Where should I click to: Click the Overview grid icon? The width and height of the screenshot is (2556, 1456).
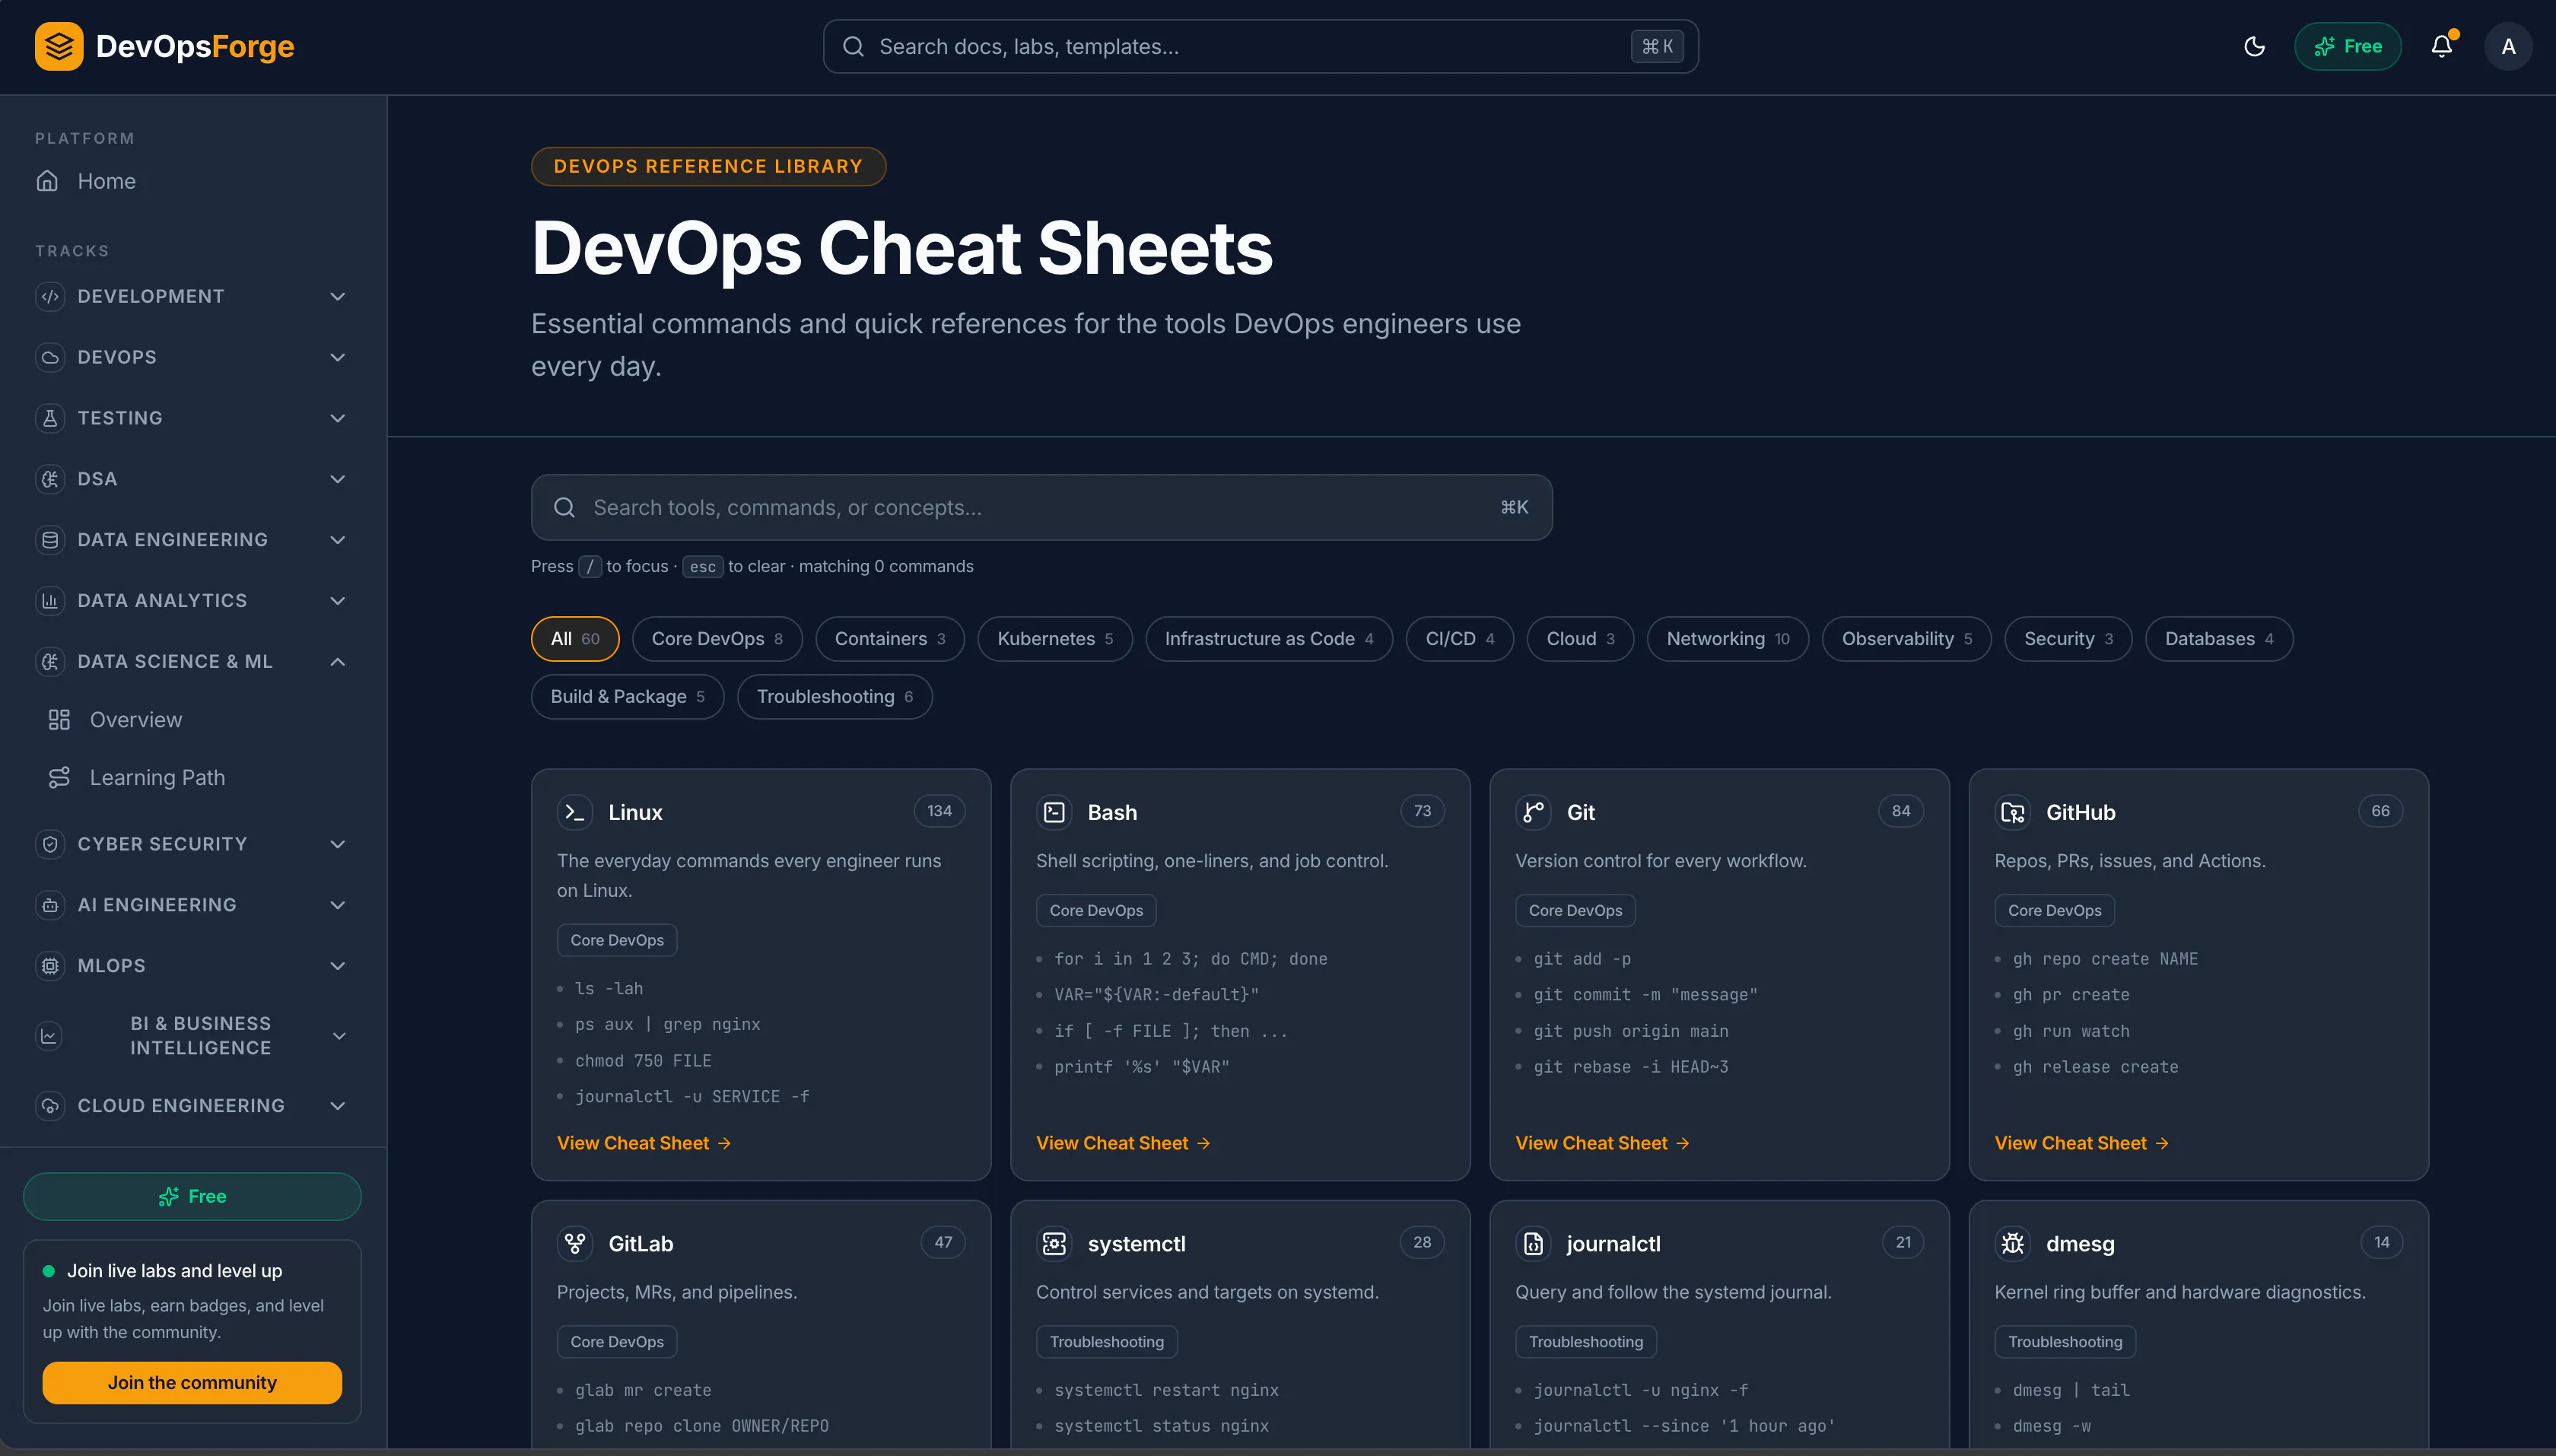(59, 720)
